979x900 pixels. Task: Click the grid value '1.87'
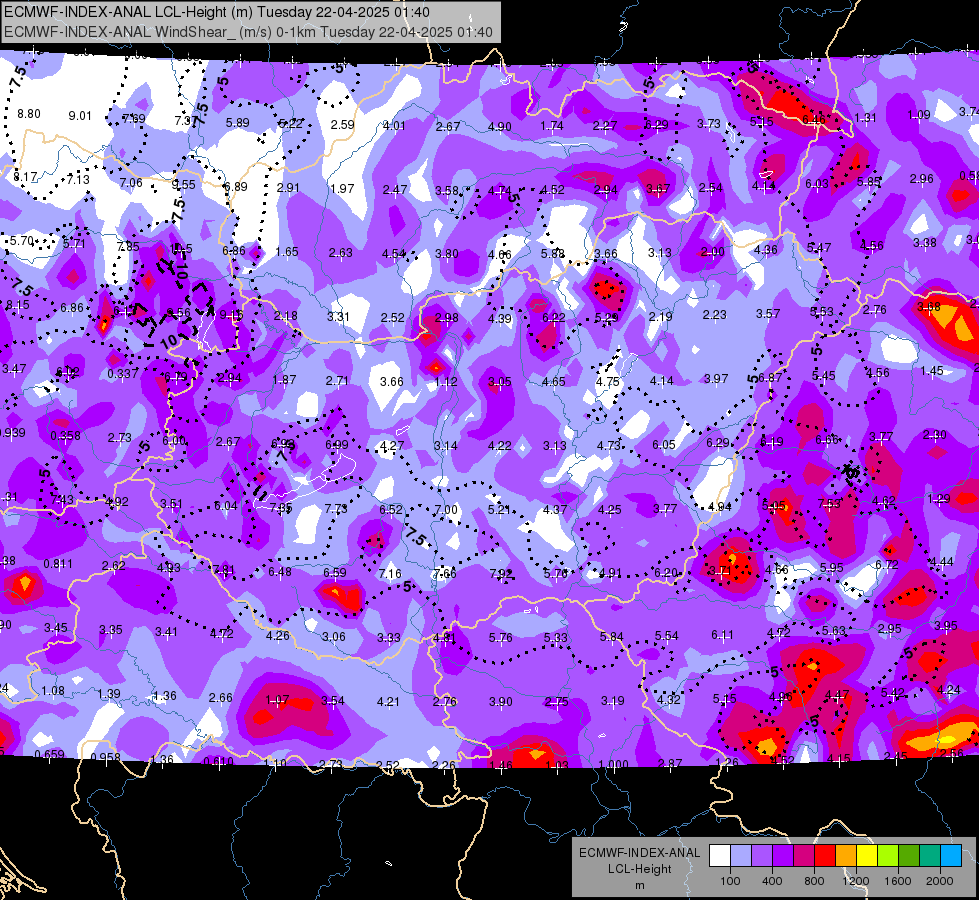click(284, 380)
